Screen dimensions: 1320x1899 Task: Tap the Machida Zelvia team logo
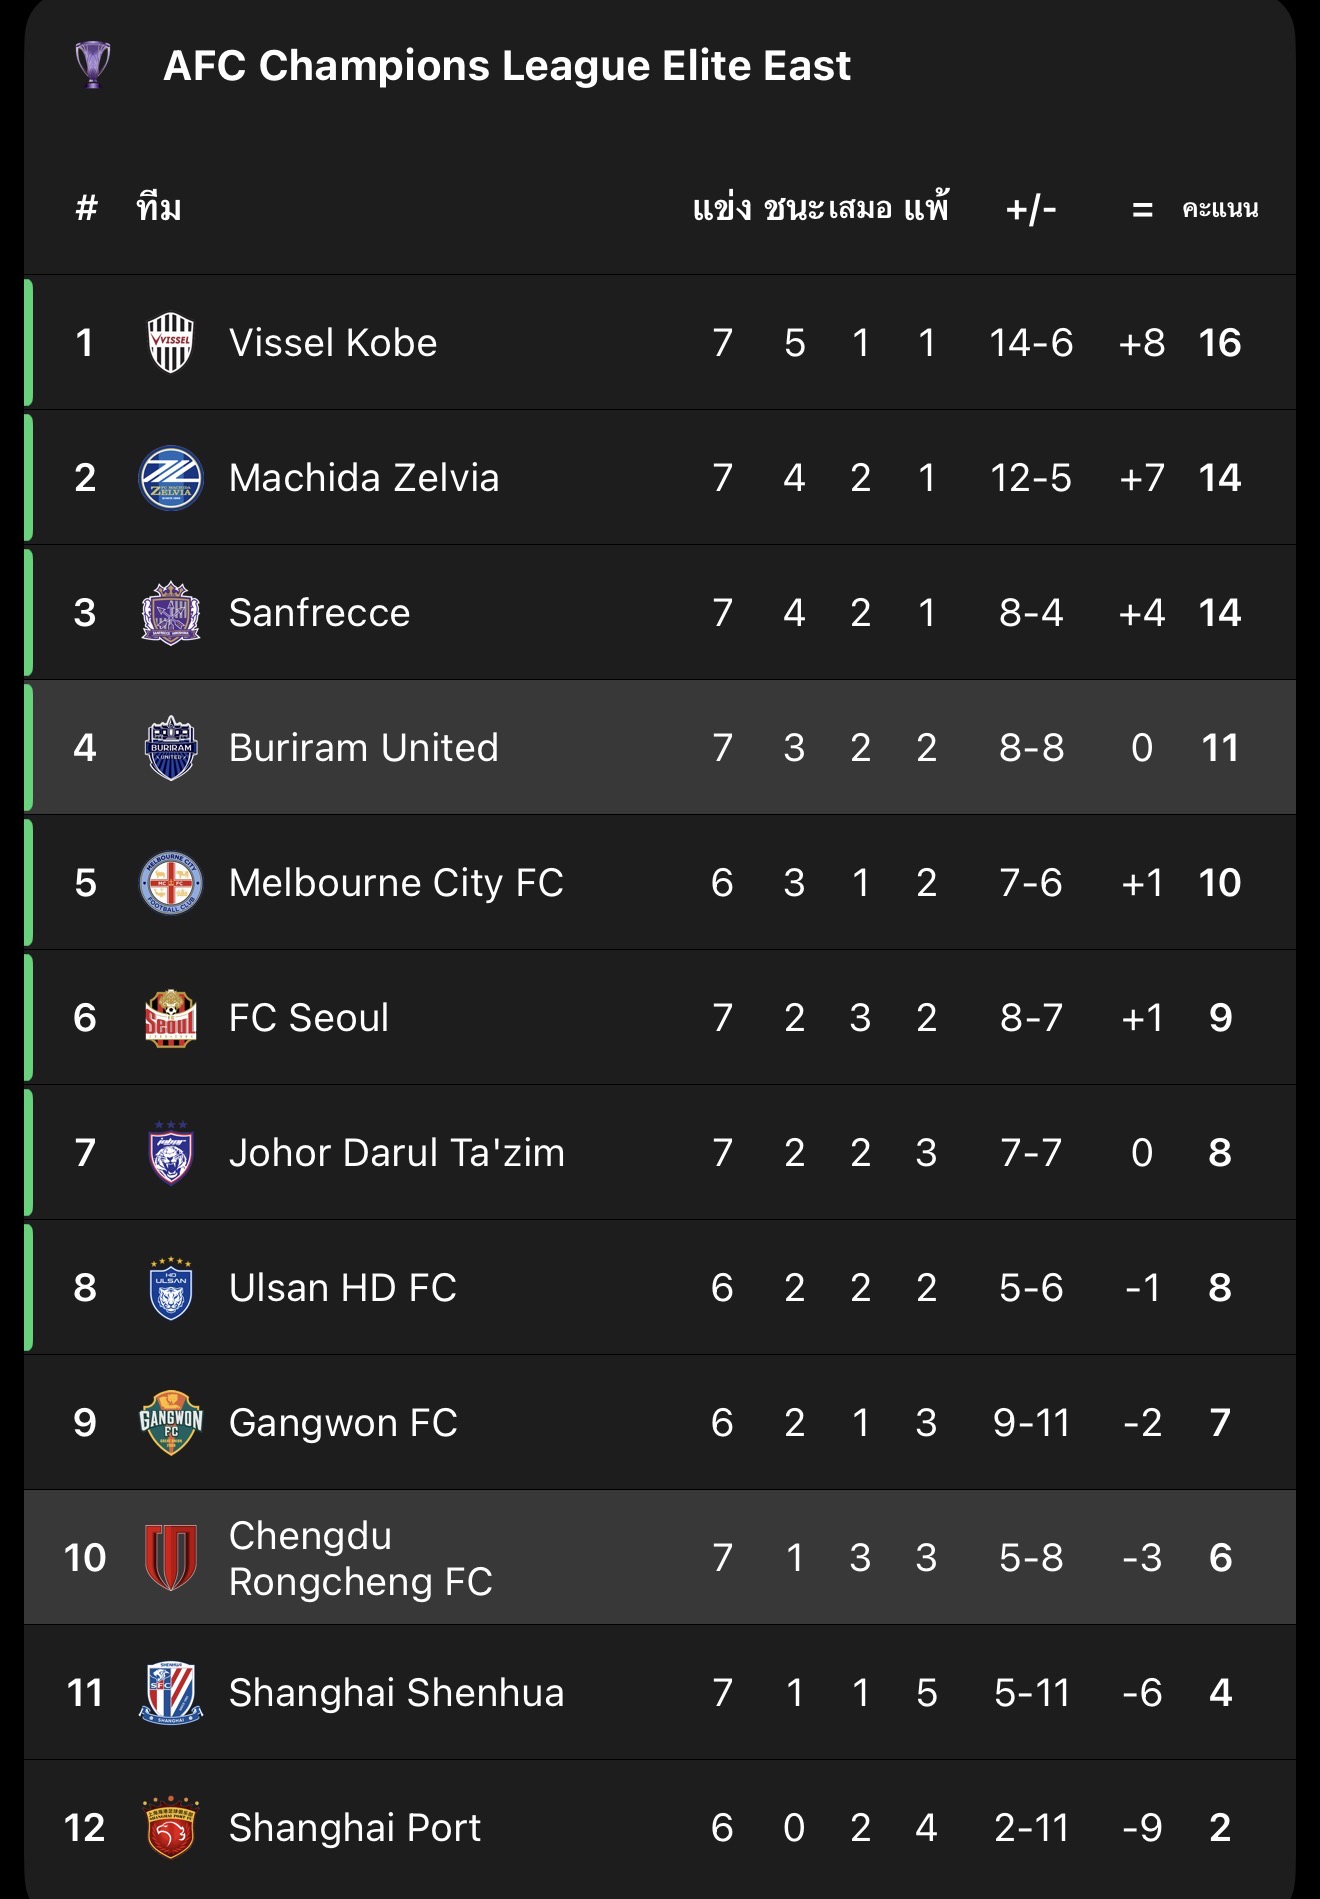(x=171, y=478)
